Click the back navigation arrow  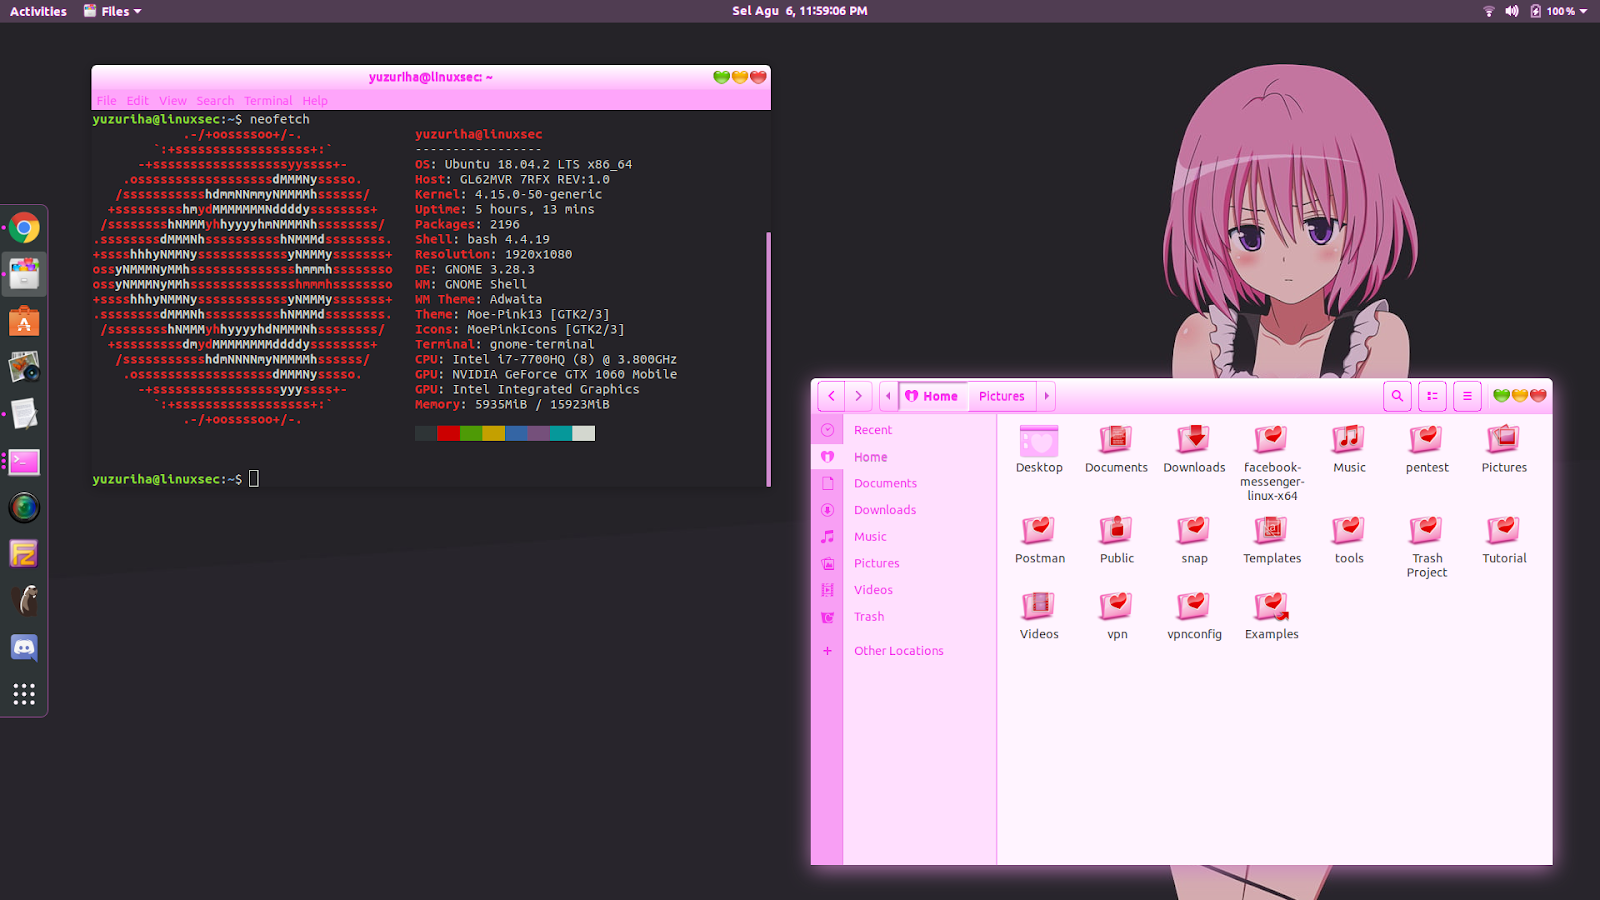(831, 396)
